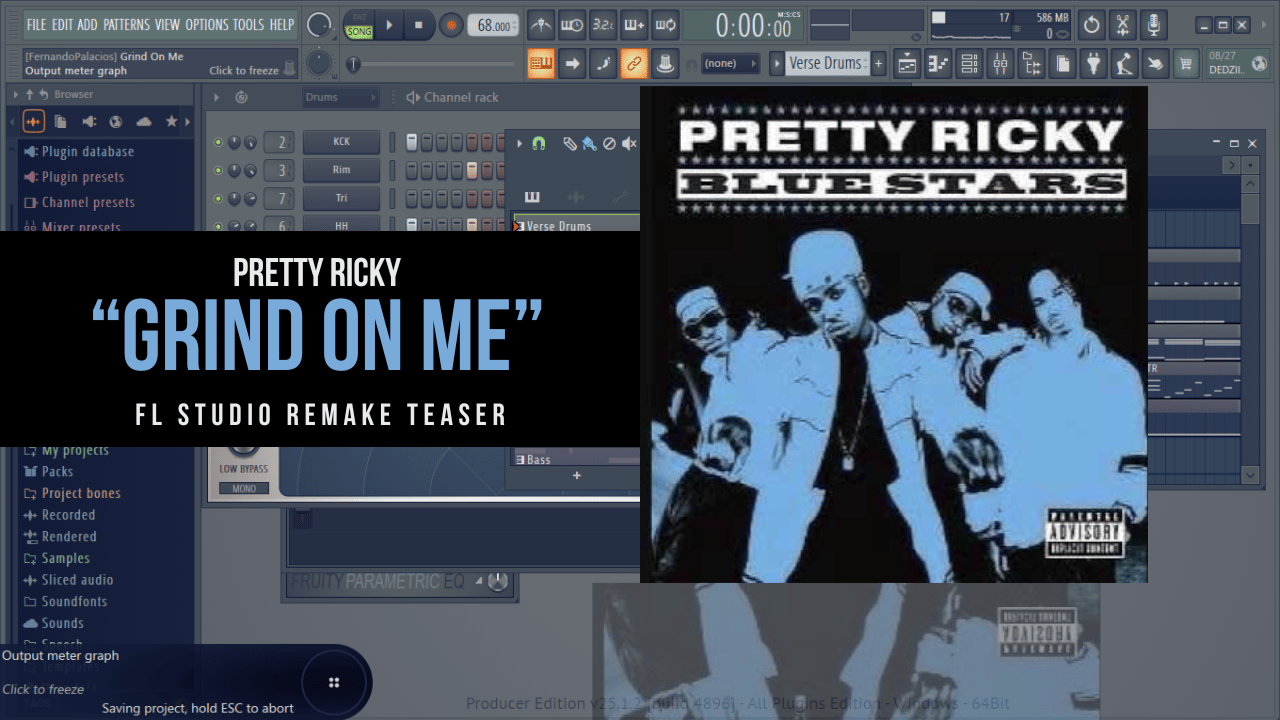Switch the PAT/SONG mode toggle
The image size is (1280, 720).
(358, 25)
